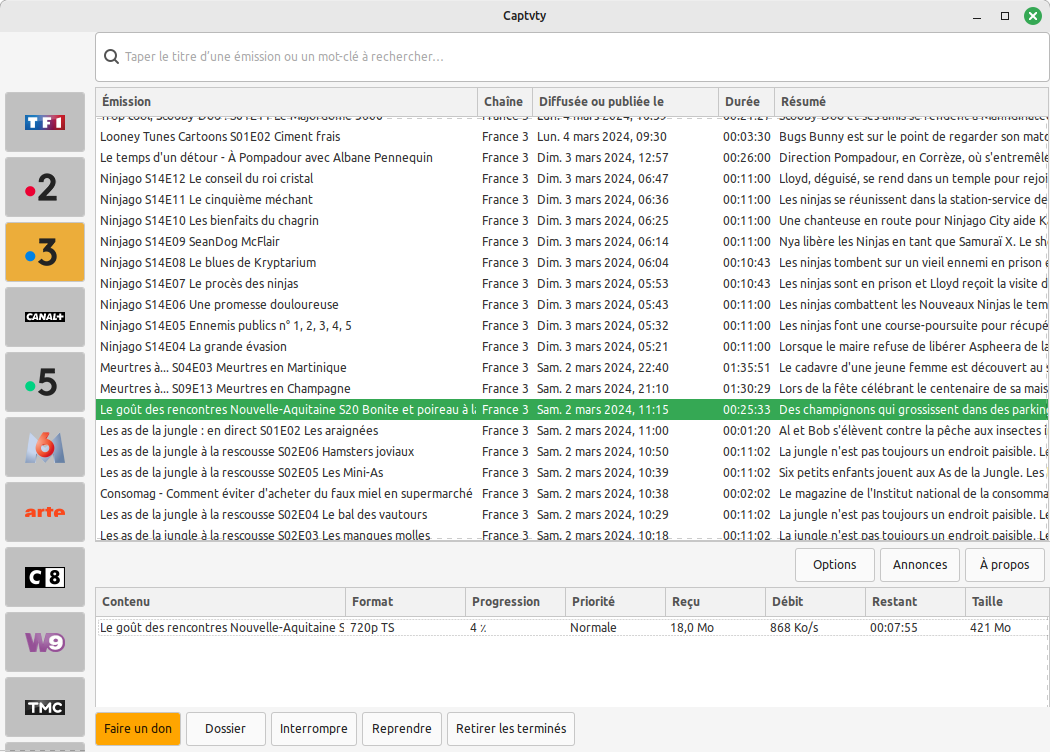
Task: Choose the Canal+ channel icon
Action: [x=45, y=317]
